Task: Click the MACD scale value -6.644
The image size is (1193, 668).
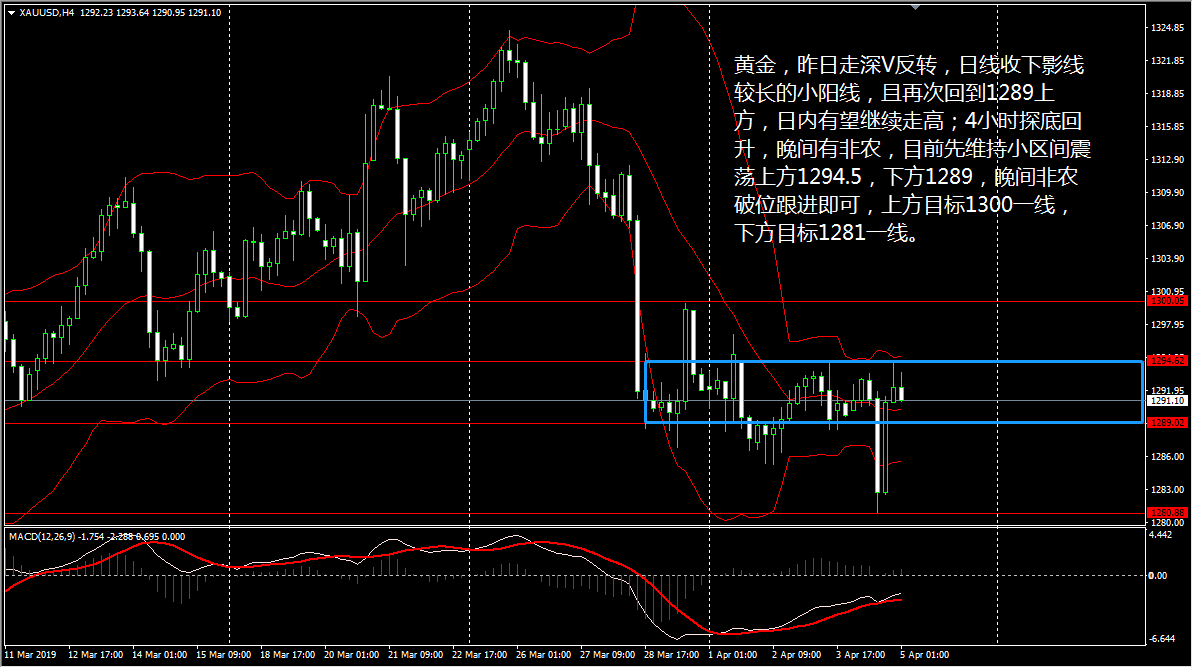Action: [x=1162, y=638]
